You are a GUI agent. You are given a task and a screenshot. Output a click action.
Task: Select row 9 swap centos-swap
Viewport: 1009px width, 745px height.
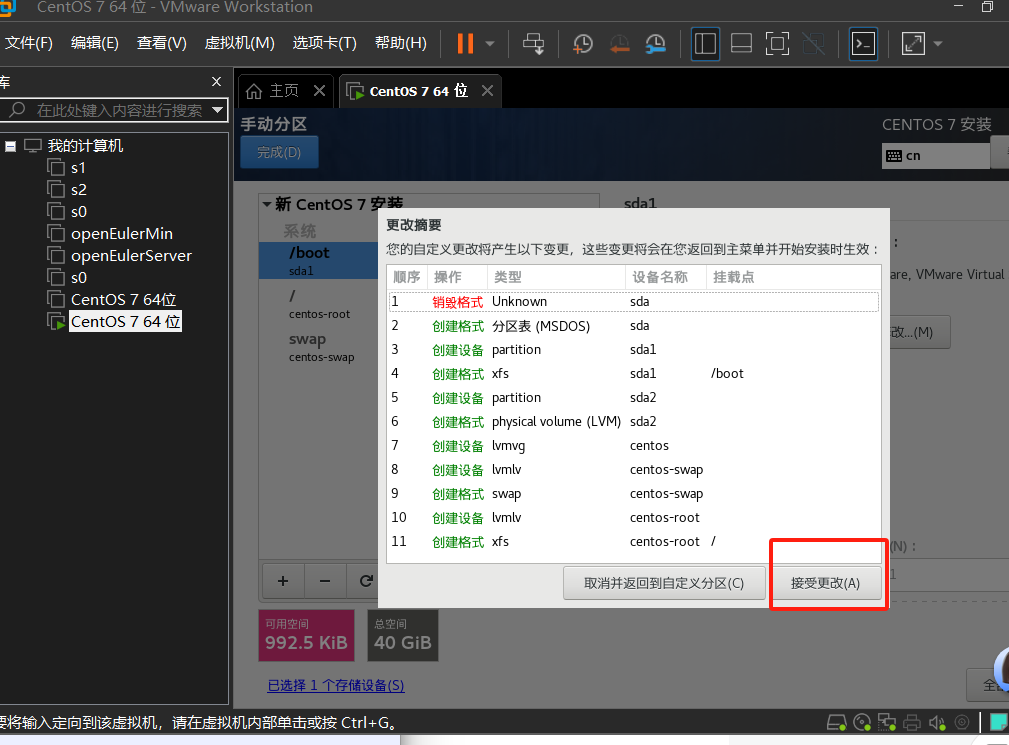[634, 494]
